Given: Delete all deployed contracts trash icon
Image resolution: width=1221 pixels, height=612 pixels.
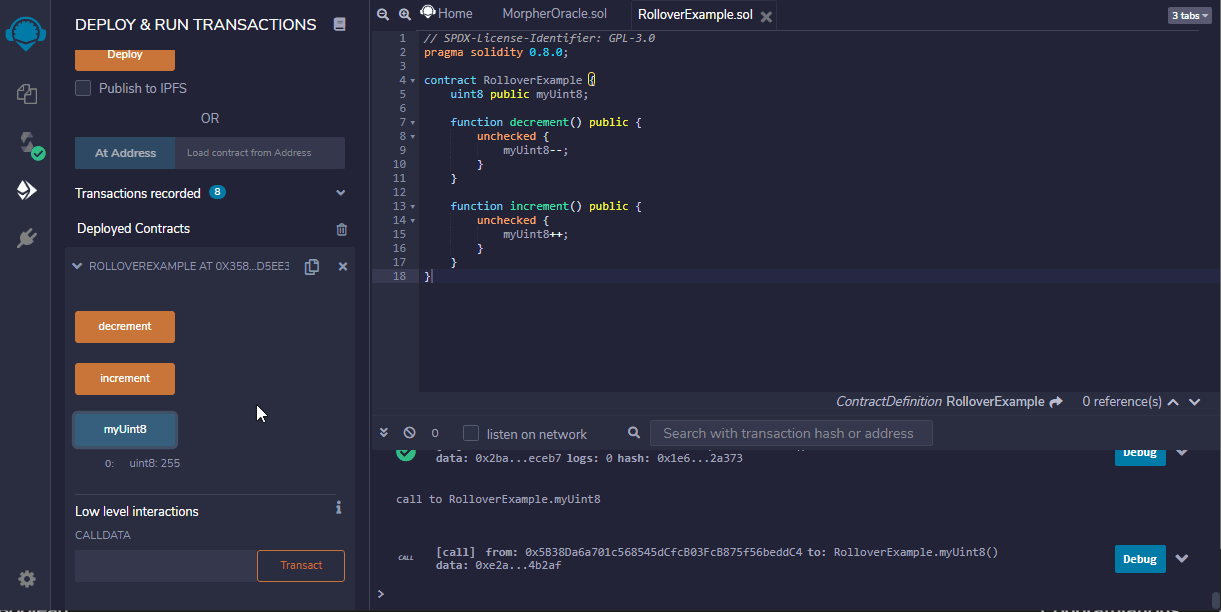Looking at the screenshot, I should (342, 229).
